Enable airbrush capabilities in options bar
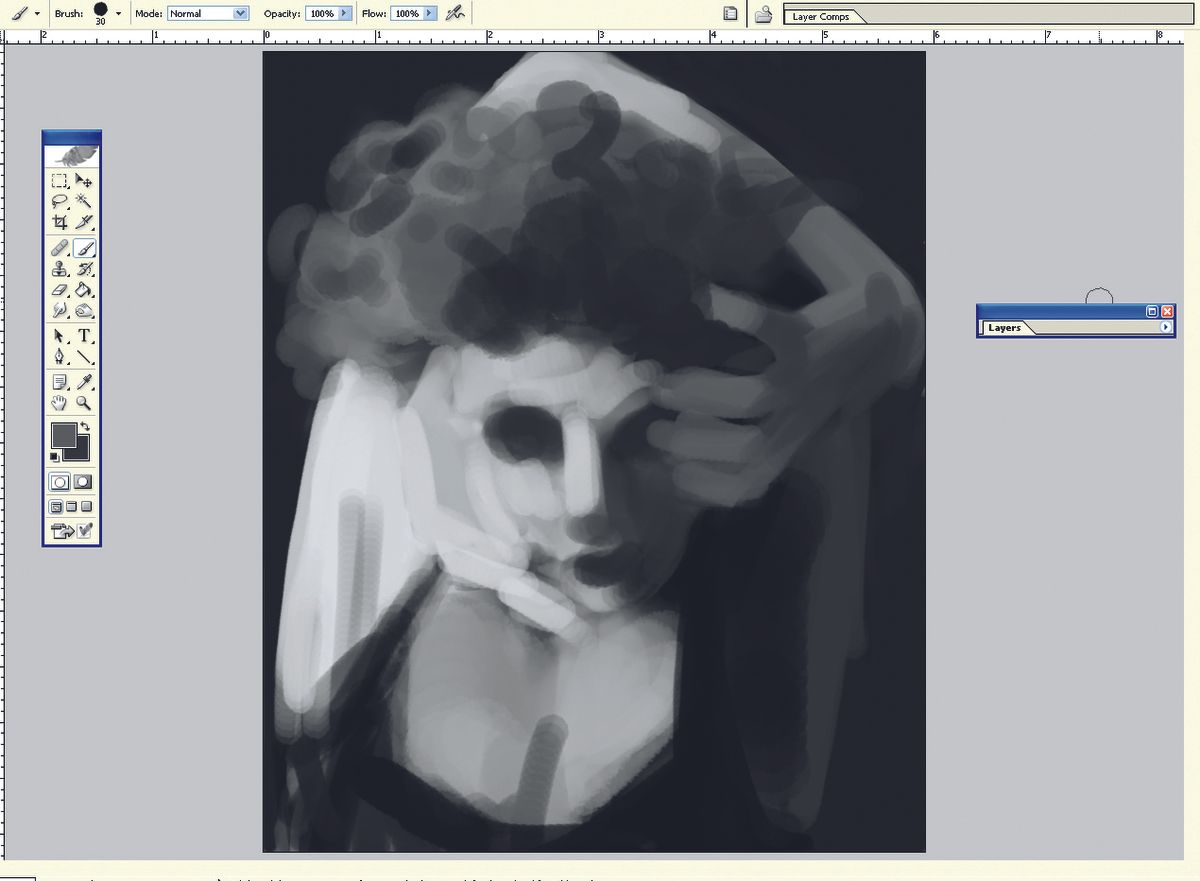The height and width of the screenshot is (881, 1200). (455, 13)
